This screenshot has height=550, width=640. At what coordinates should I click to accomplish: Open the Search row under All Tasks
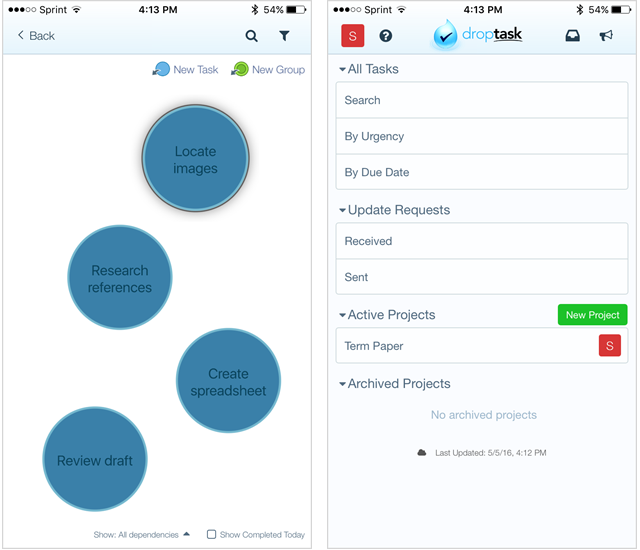(482, 100)
